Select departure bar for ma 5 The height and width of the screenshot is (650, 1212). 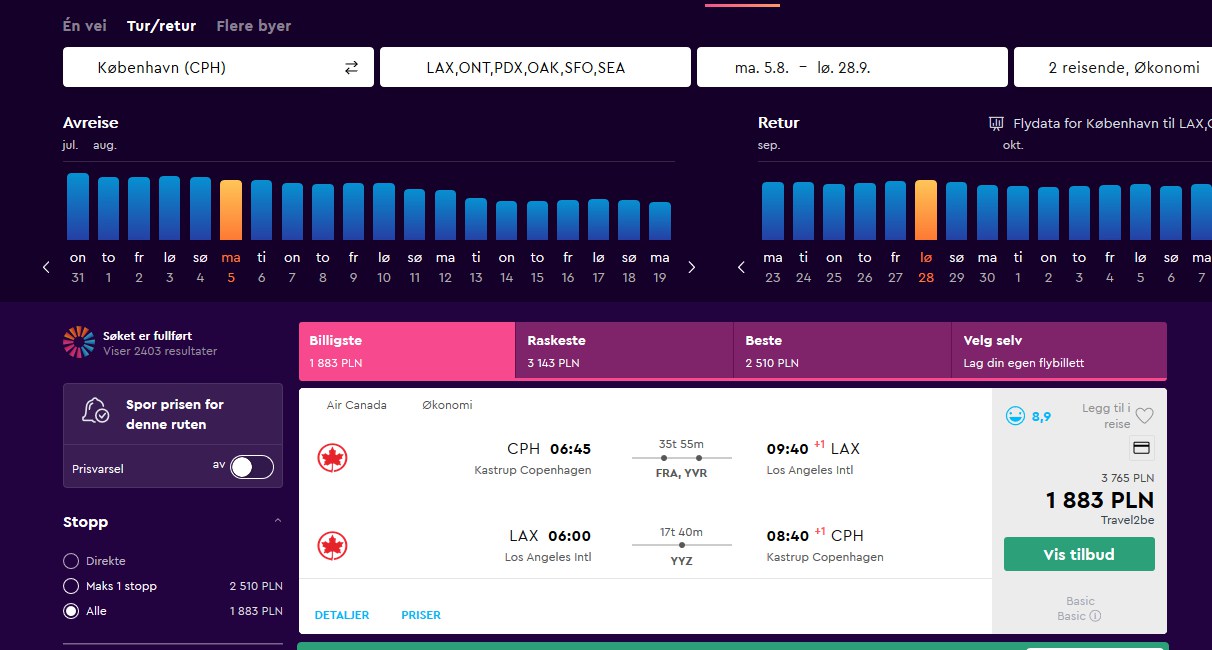pyautogui.click(x=231, y=210)
